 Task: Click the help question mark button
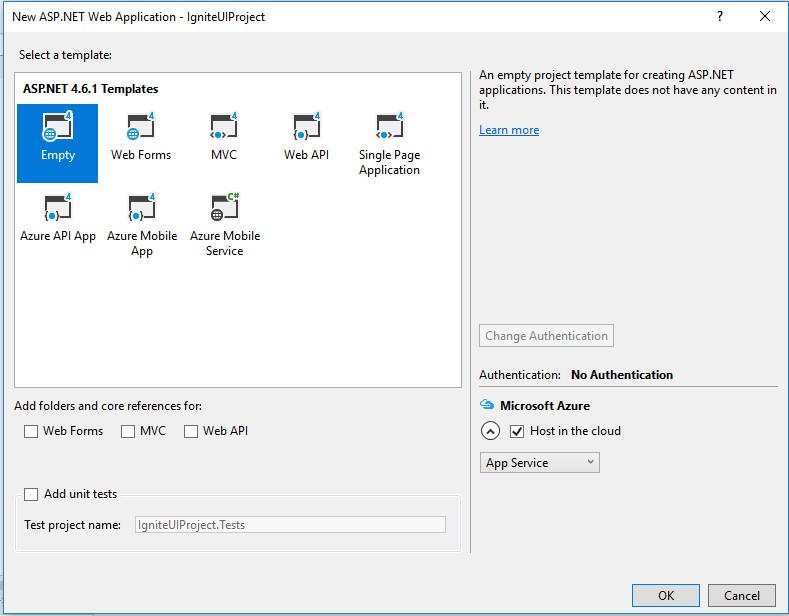(x=719, y=16)
